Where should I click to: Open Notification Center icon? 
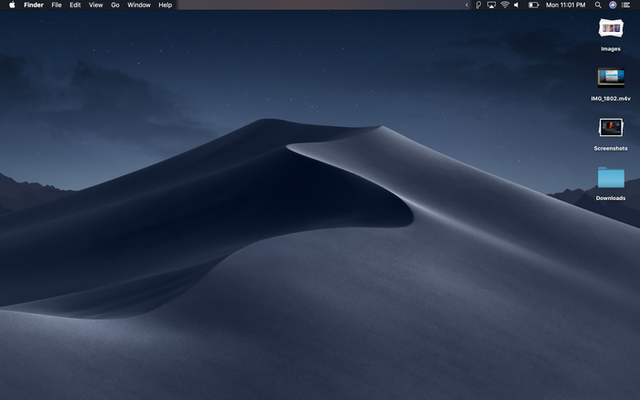pos(626,5)
